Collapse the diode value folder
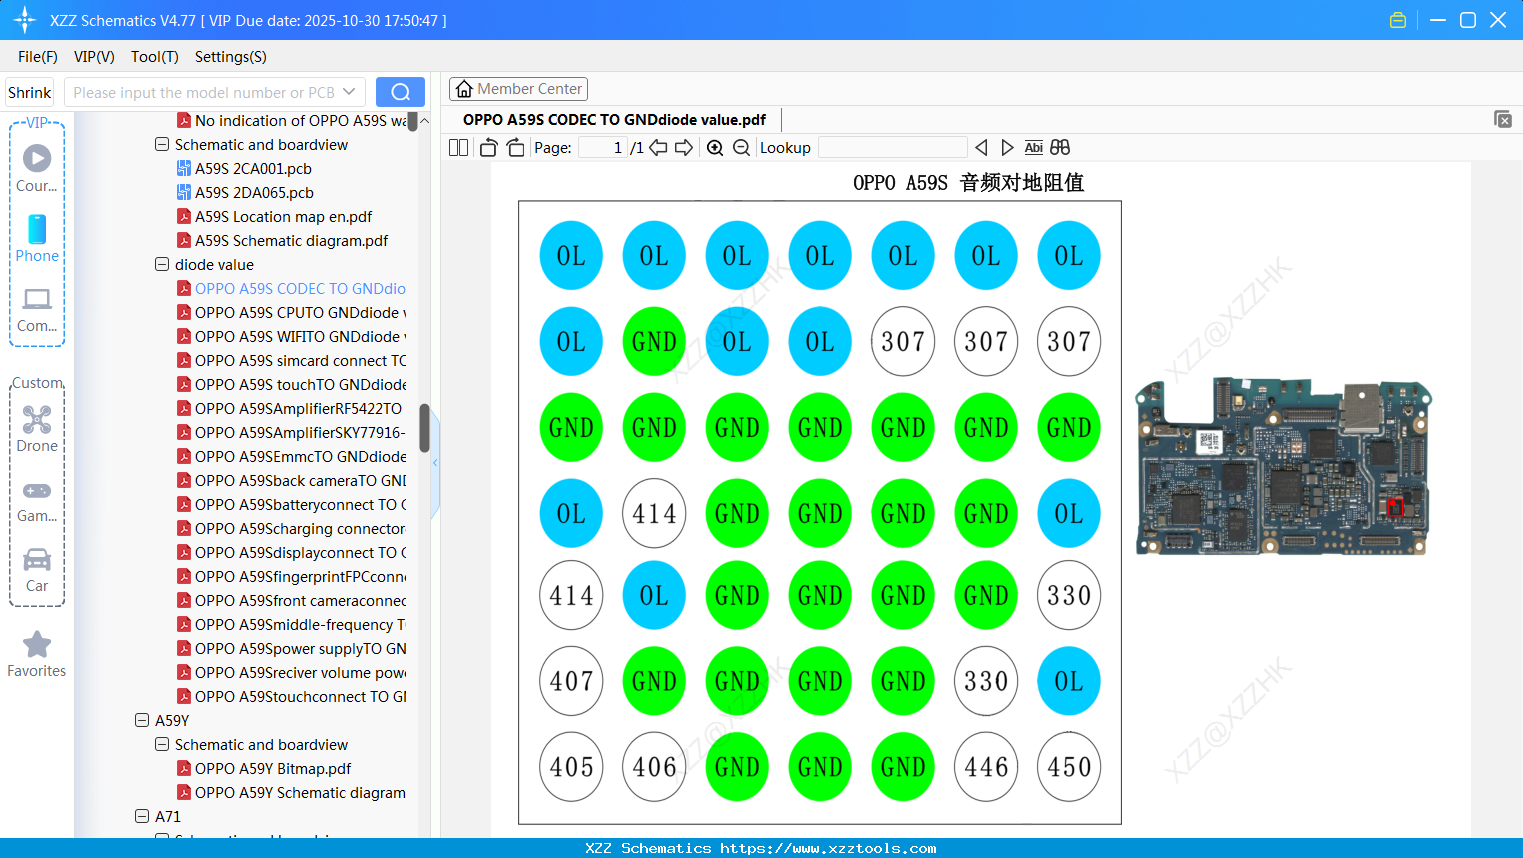This screenshot has width=1523, height=858. (x=162, y=265)
